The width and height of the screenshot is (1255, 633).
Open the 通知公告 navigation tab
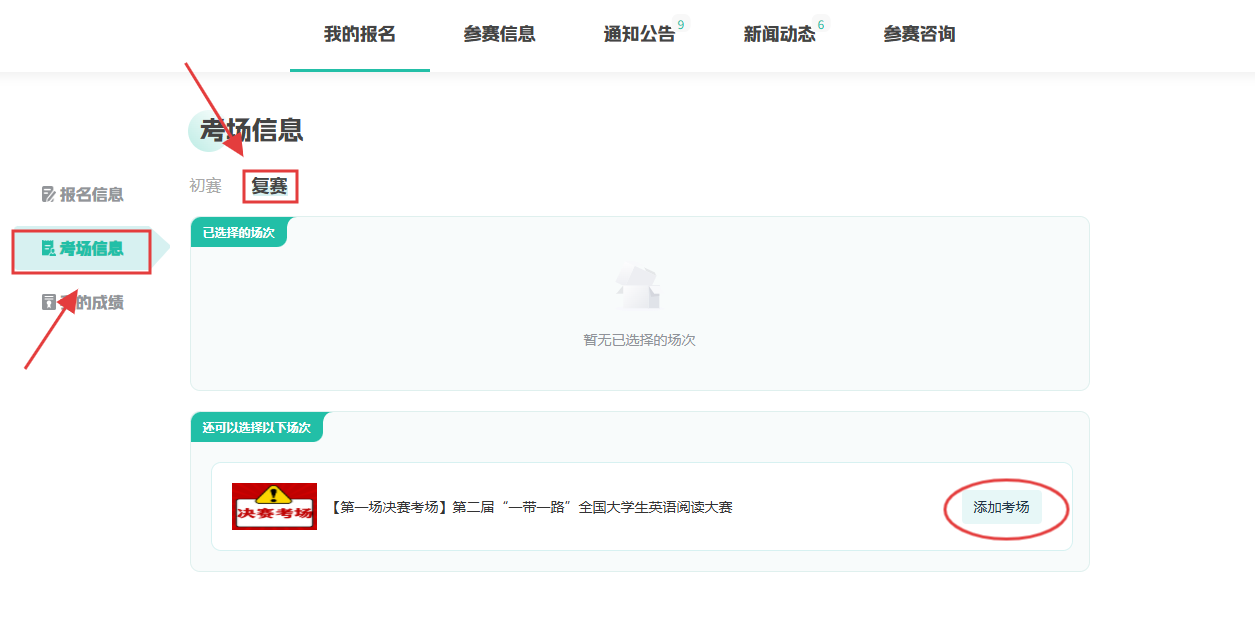[x=639, y=34]
